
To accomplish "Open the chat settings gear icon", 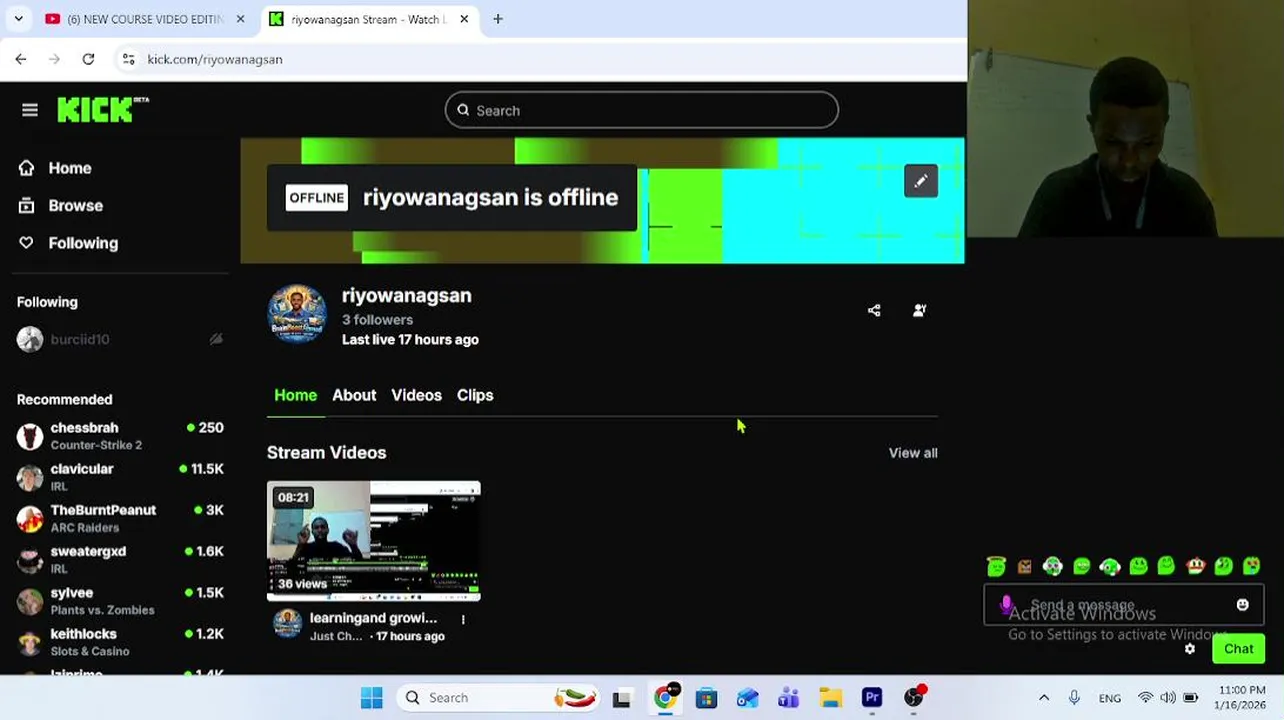I will tap(1190, 649).
